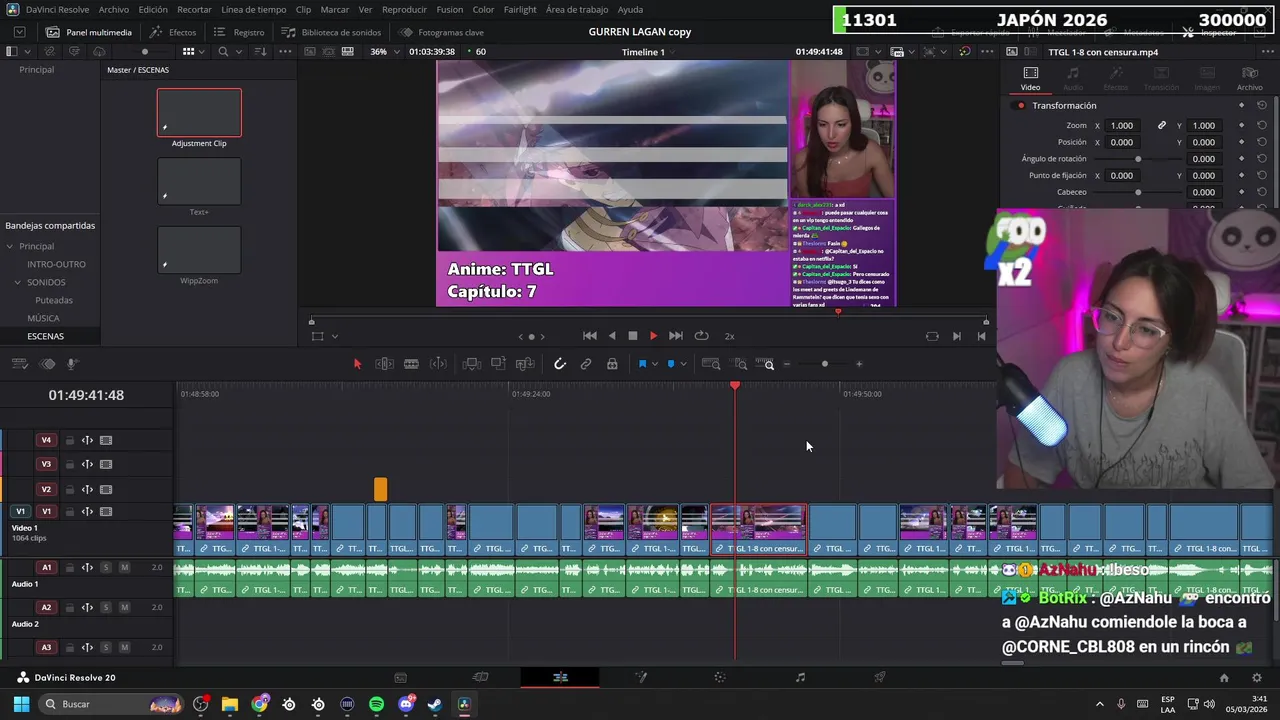Open the Efectos panel
Image resolution: width=1280 pixels, height=720 pixels.
click(x=173, y=32)
